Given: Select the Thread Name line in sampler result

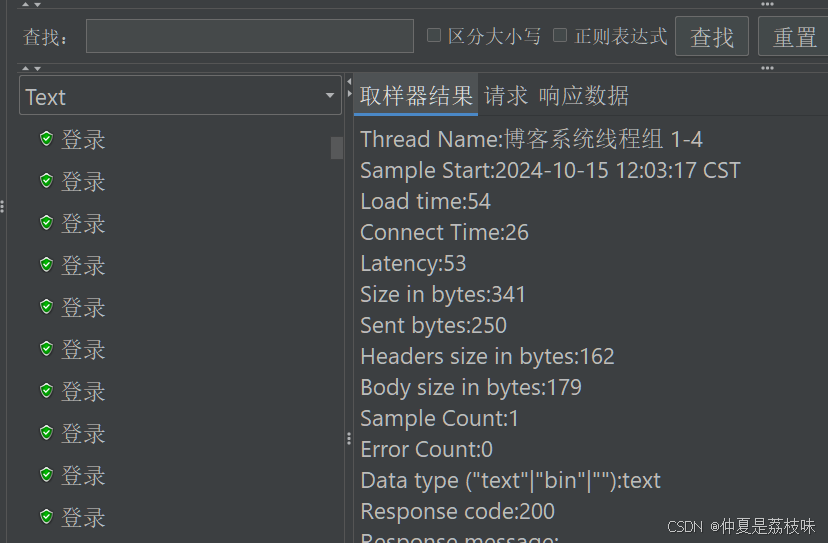Looking at the screenshot, I should point(531,139).
